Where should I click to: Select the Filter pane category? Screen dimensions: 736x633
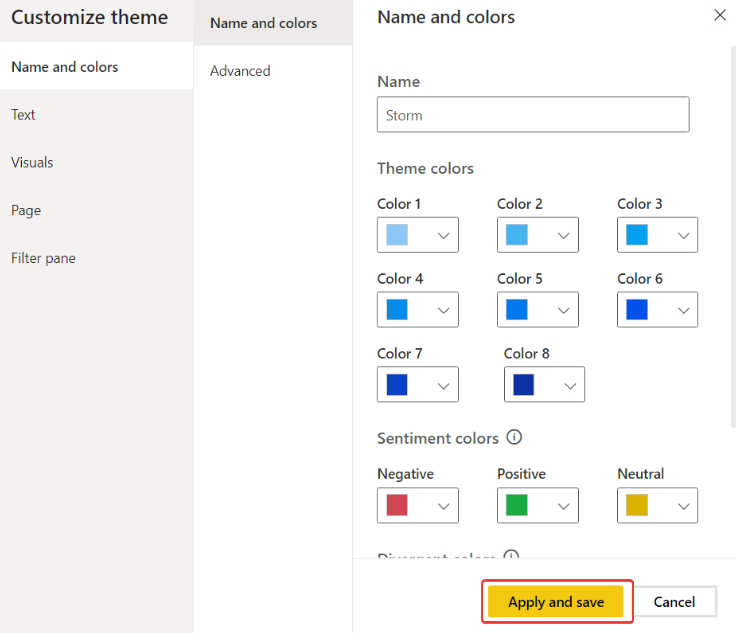(96, 258)
